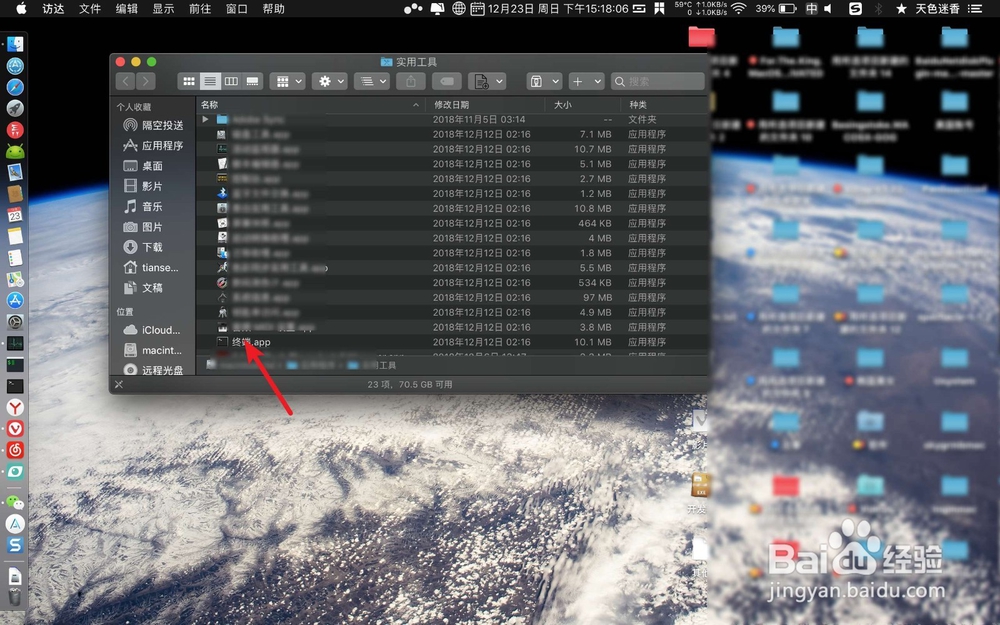
Task: Select list view in Finder toolbar
Action: click(x=210, y=82)
